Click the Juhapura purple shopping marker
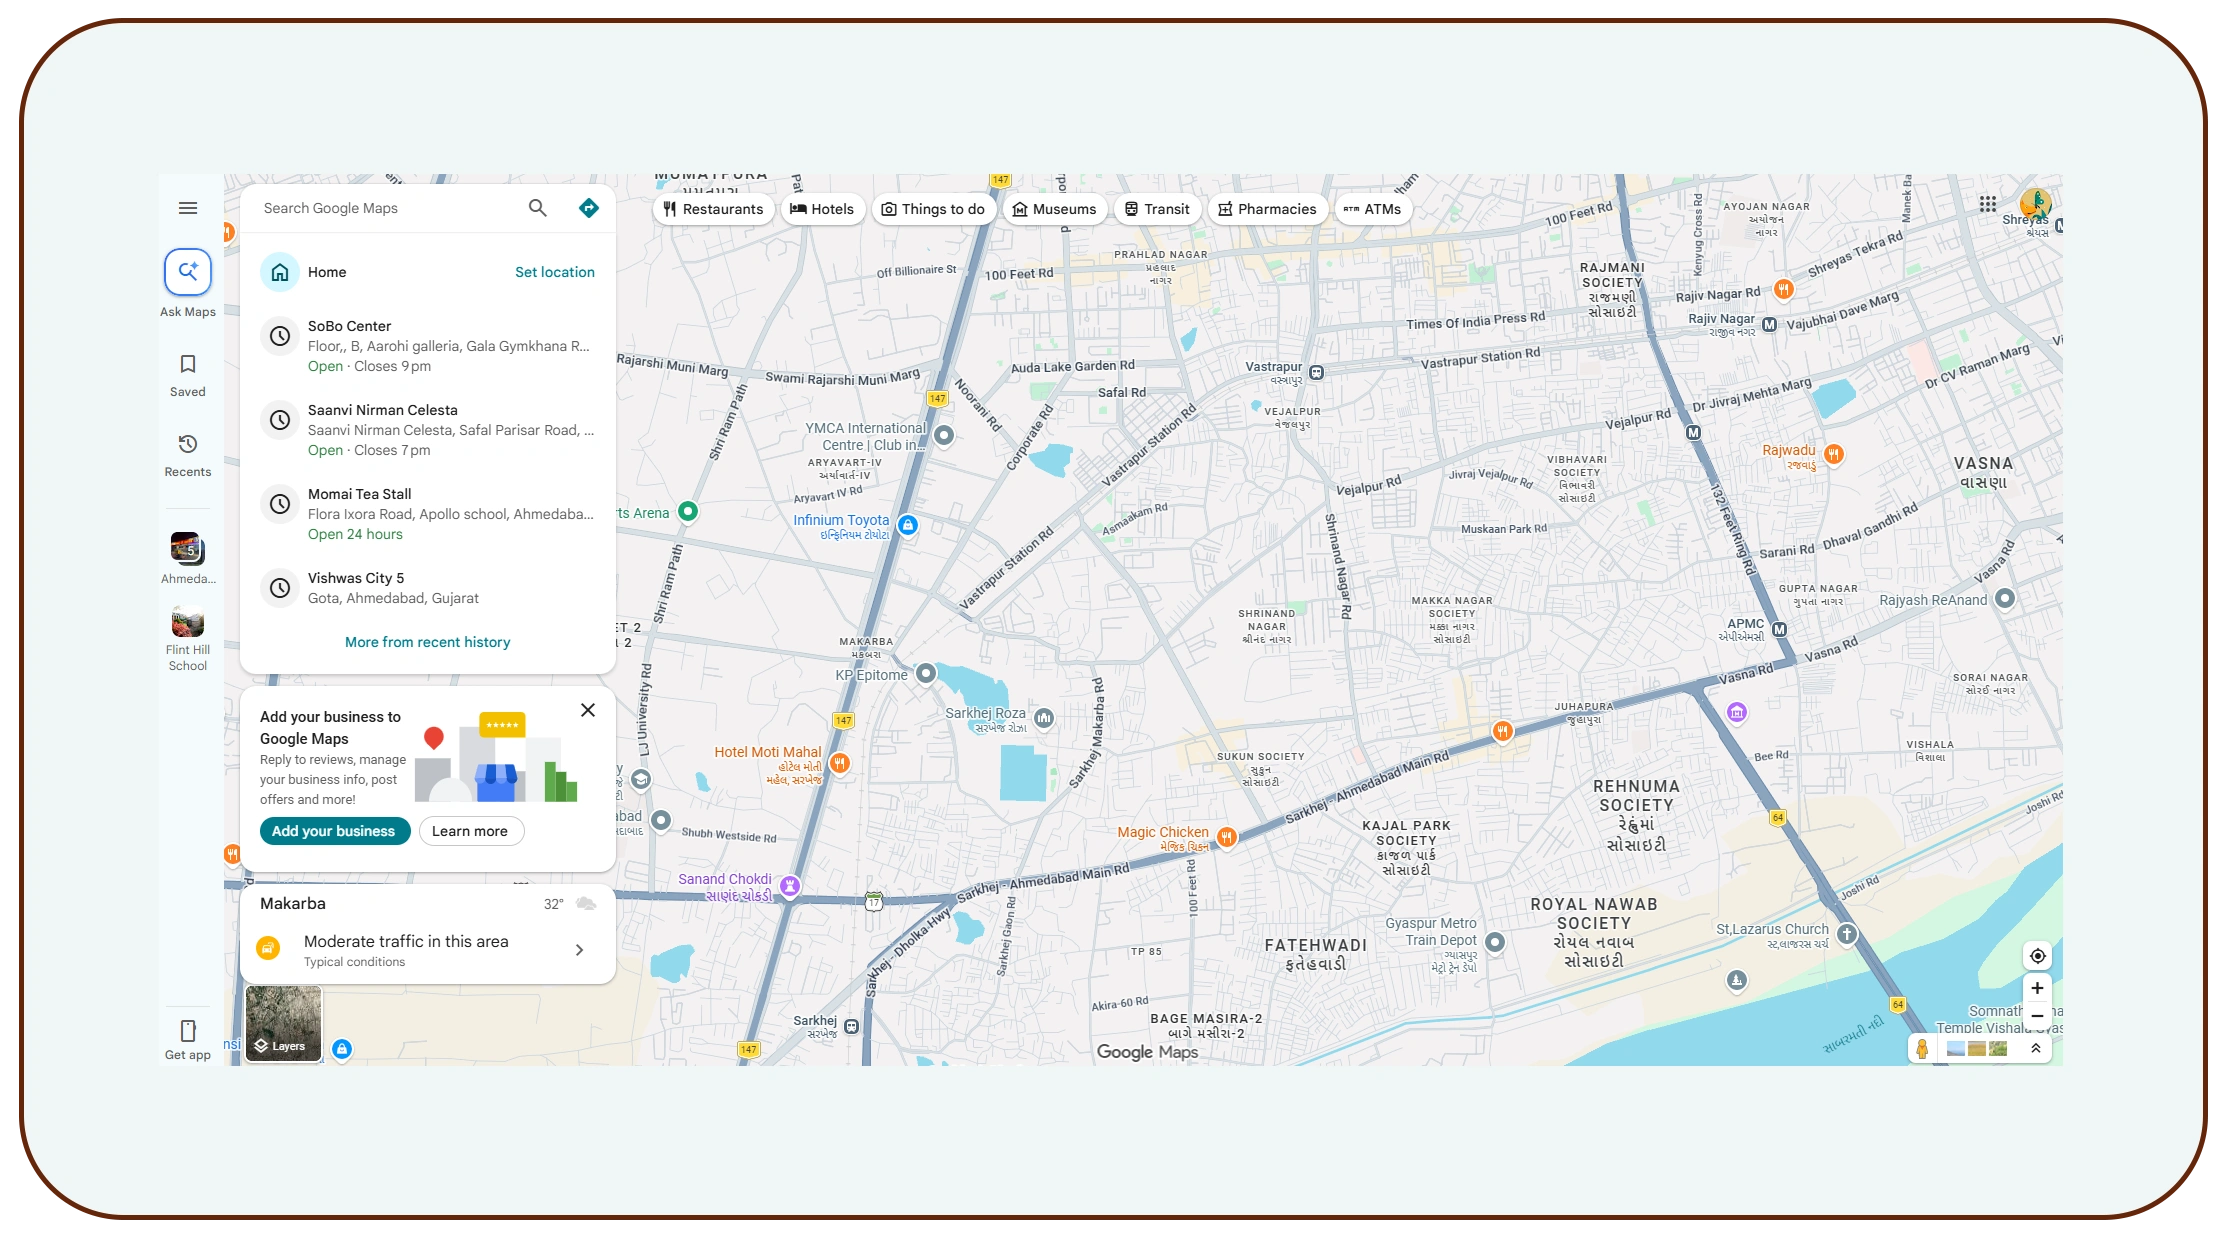This screenshot has height=1240, width=2223. (x=1737, y=712)
